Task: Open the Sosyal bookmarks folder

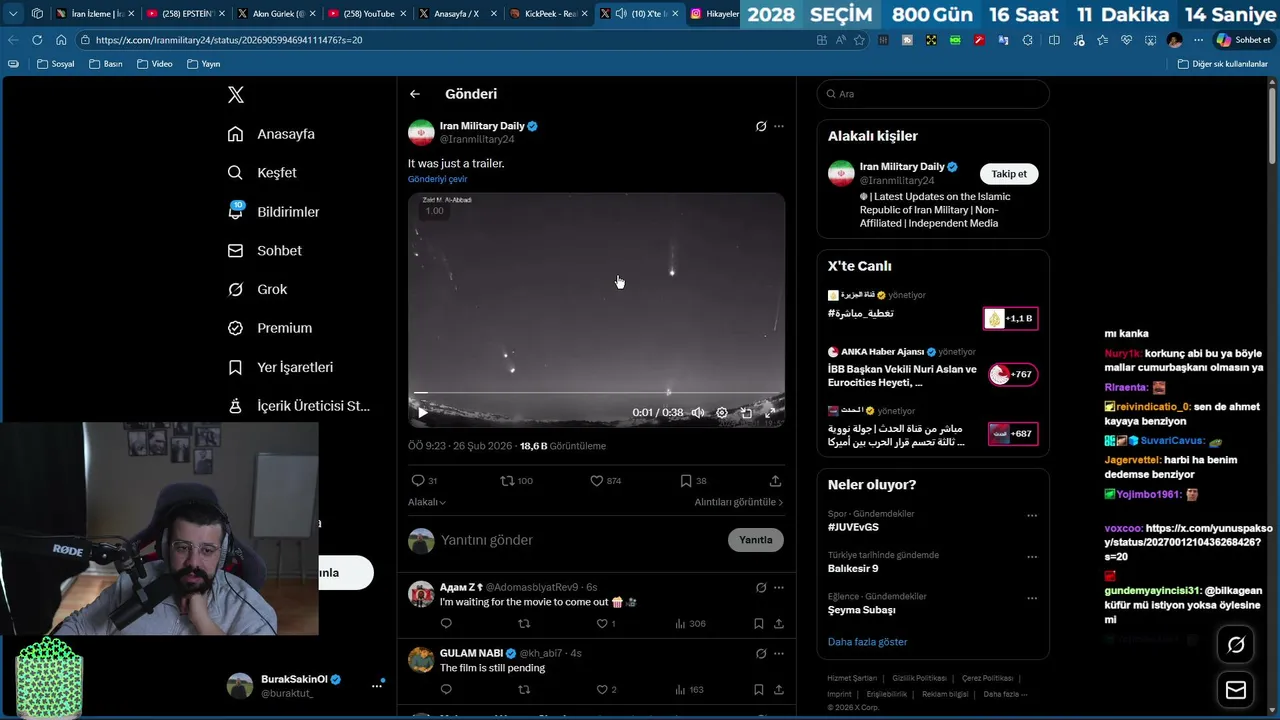Action: click(x=55, y=64)
